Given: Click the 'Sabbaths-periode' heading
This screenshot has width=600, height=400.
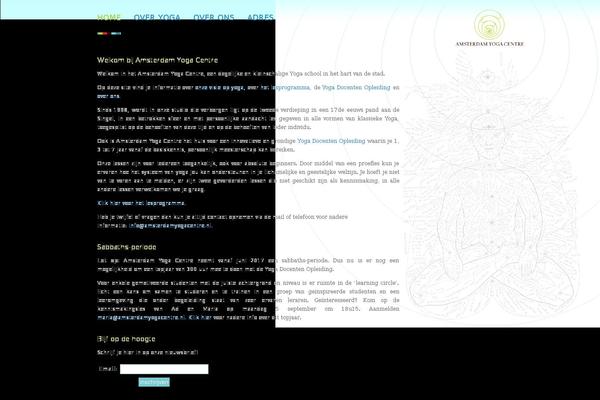Looking at the screenshot, I should 126,247.
